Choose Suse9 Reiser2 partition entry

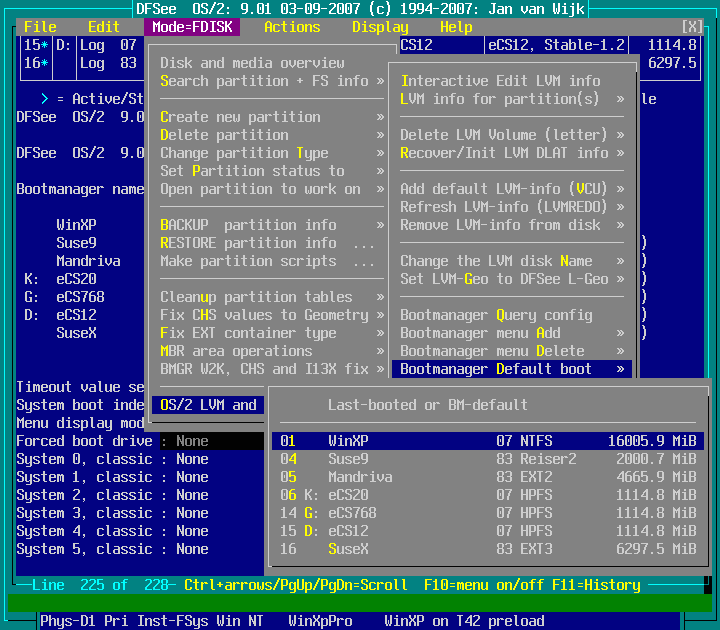pos(487,459)
